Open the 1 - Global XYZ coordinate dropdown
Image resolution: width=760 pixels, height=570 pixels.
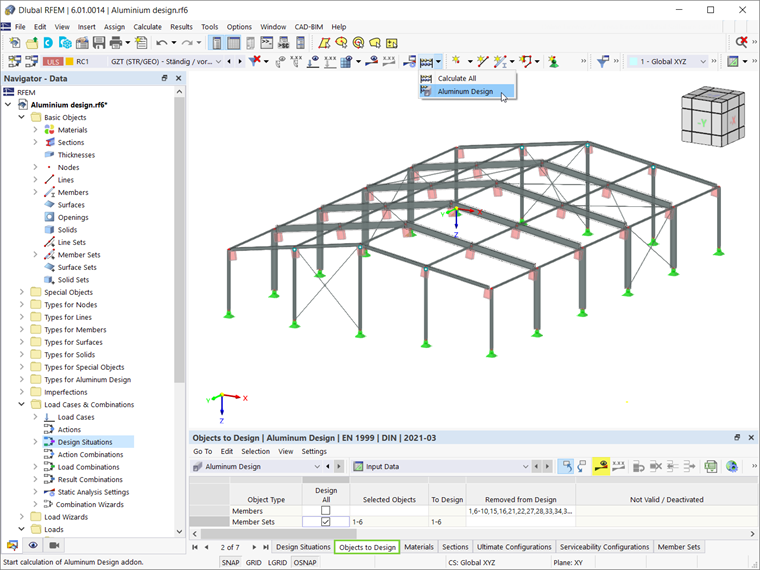pyautogui.click(x=667, y=62)
